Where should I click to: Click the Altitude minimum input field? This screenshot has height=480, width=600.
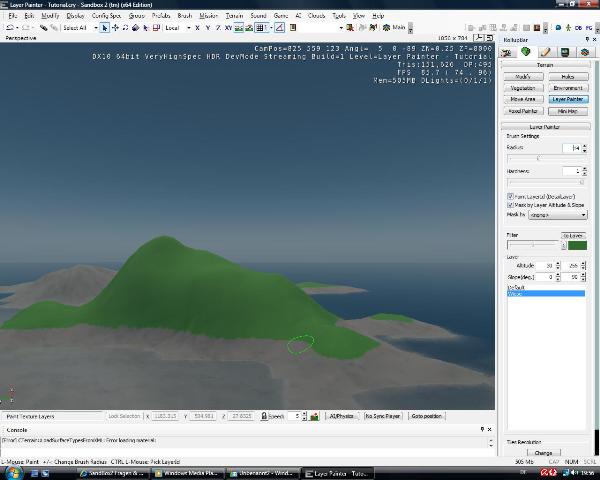pos(547,265)
